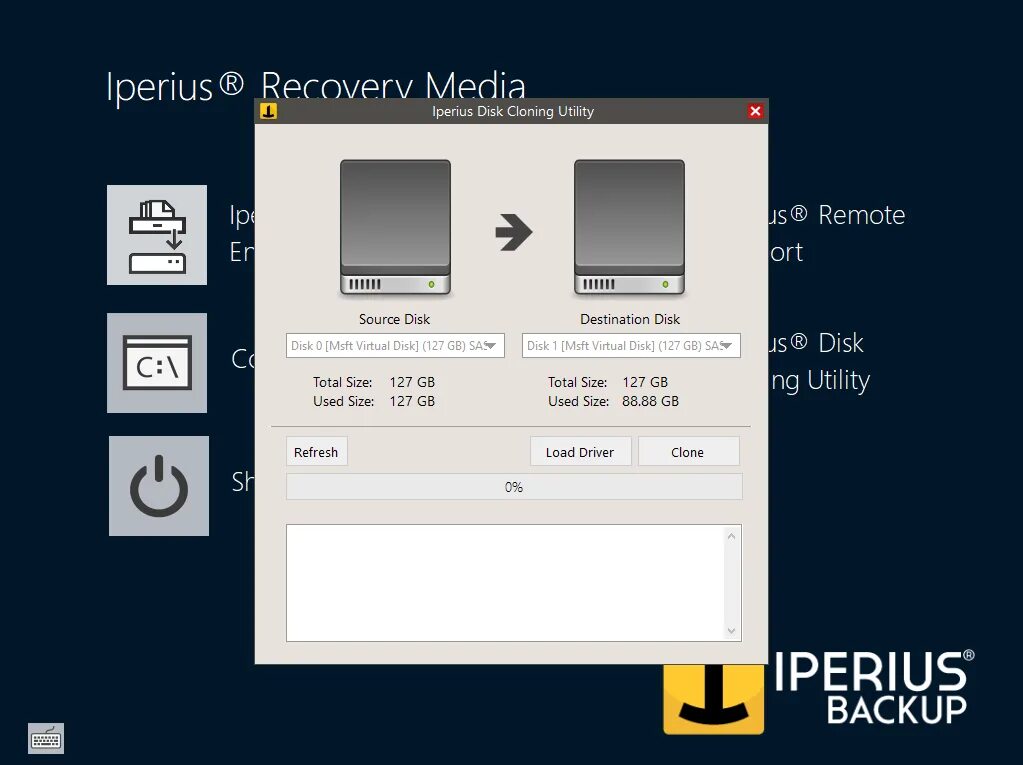This screenshot has width=1023, height=765.
Task: Click the Refresh button
Action: (316, 452)
